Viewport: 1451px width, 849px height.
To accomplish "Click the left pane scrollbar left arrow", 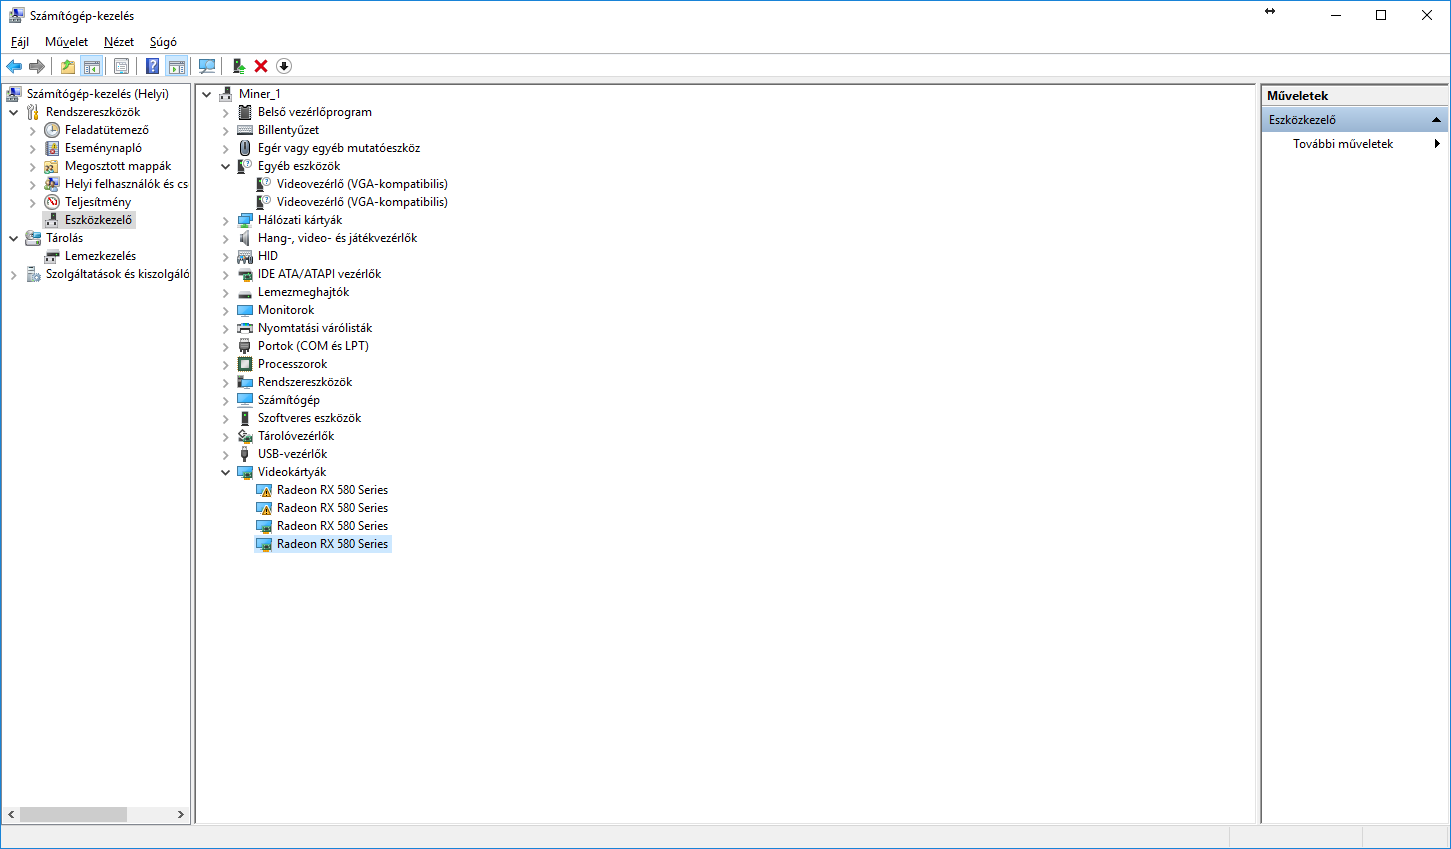I will pos(12,814).
